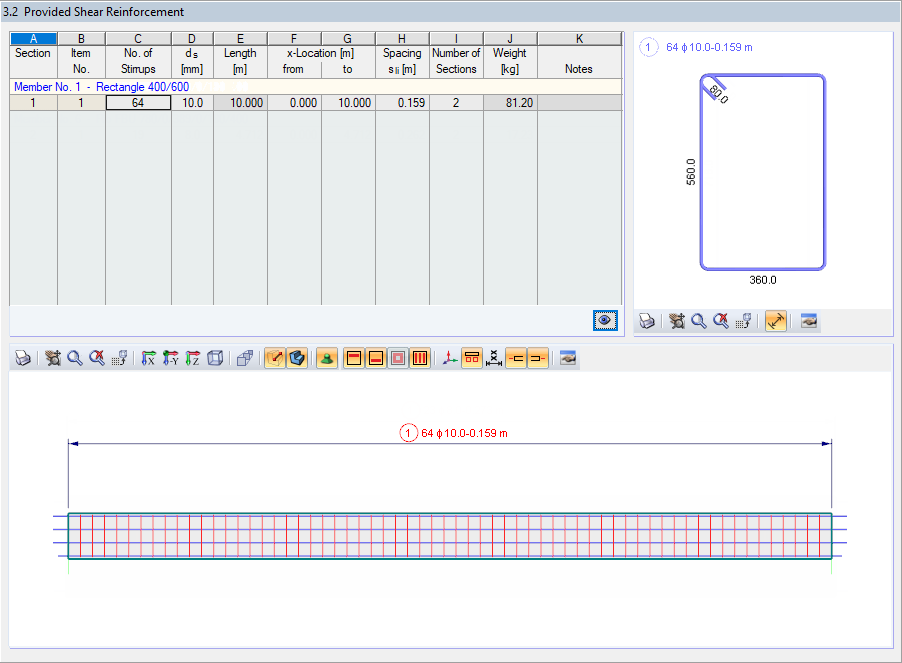Click 560.0 height dimension of stirrup
902x663 pixels.
[x=691, y=172]
